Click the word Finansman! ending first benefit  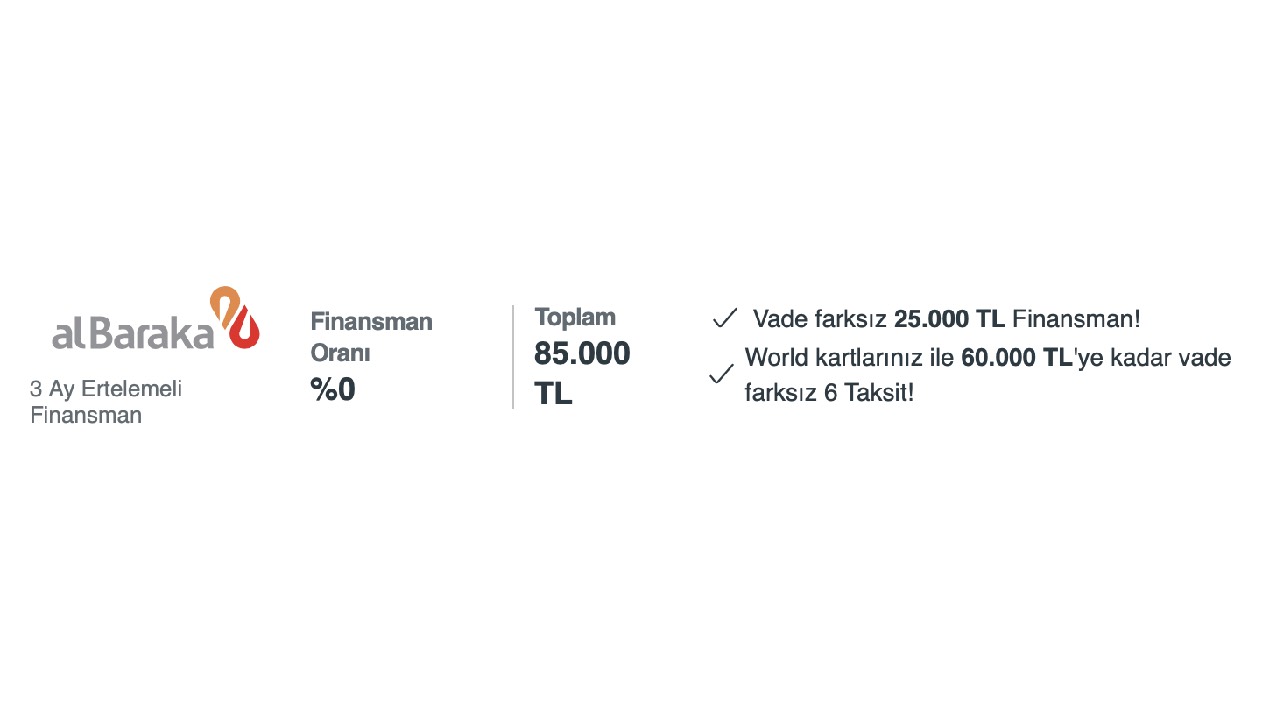click(x=1076, y=319)
